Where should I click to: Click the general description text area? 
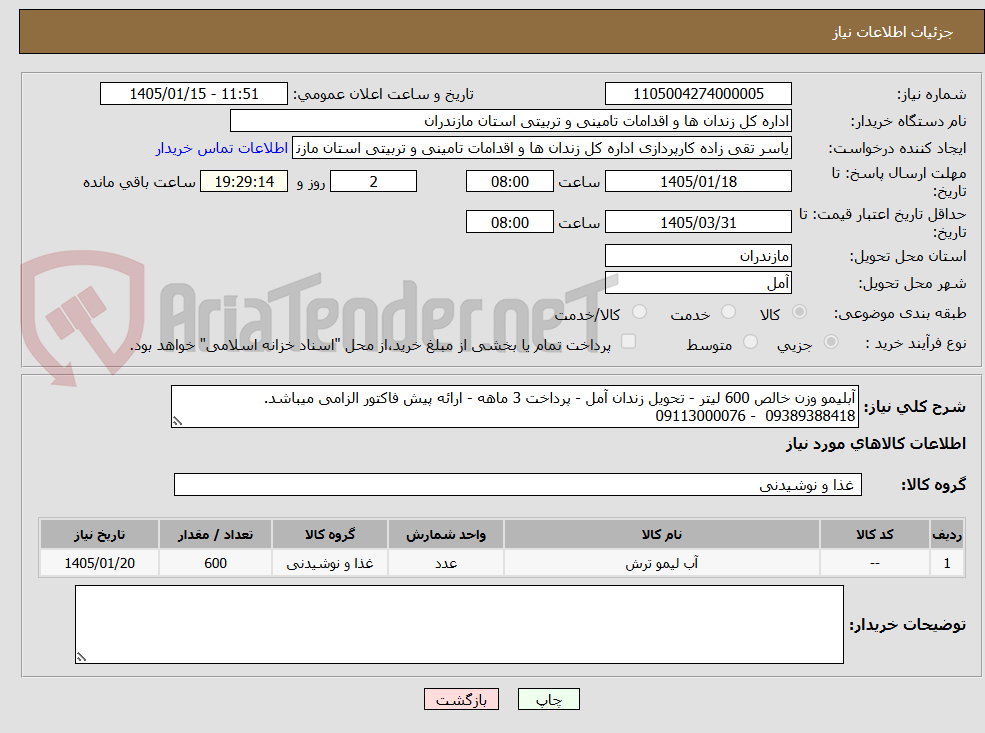pyautogui.click(x=514, y=407)
